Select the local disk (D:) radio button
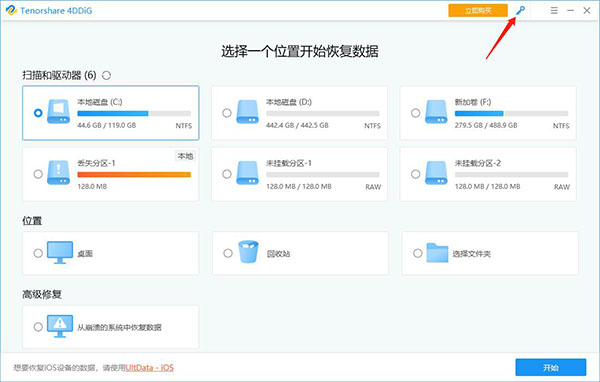The height and width of the screenshot is (382, 600). pyautogui.click(x=227, y=113)
